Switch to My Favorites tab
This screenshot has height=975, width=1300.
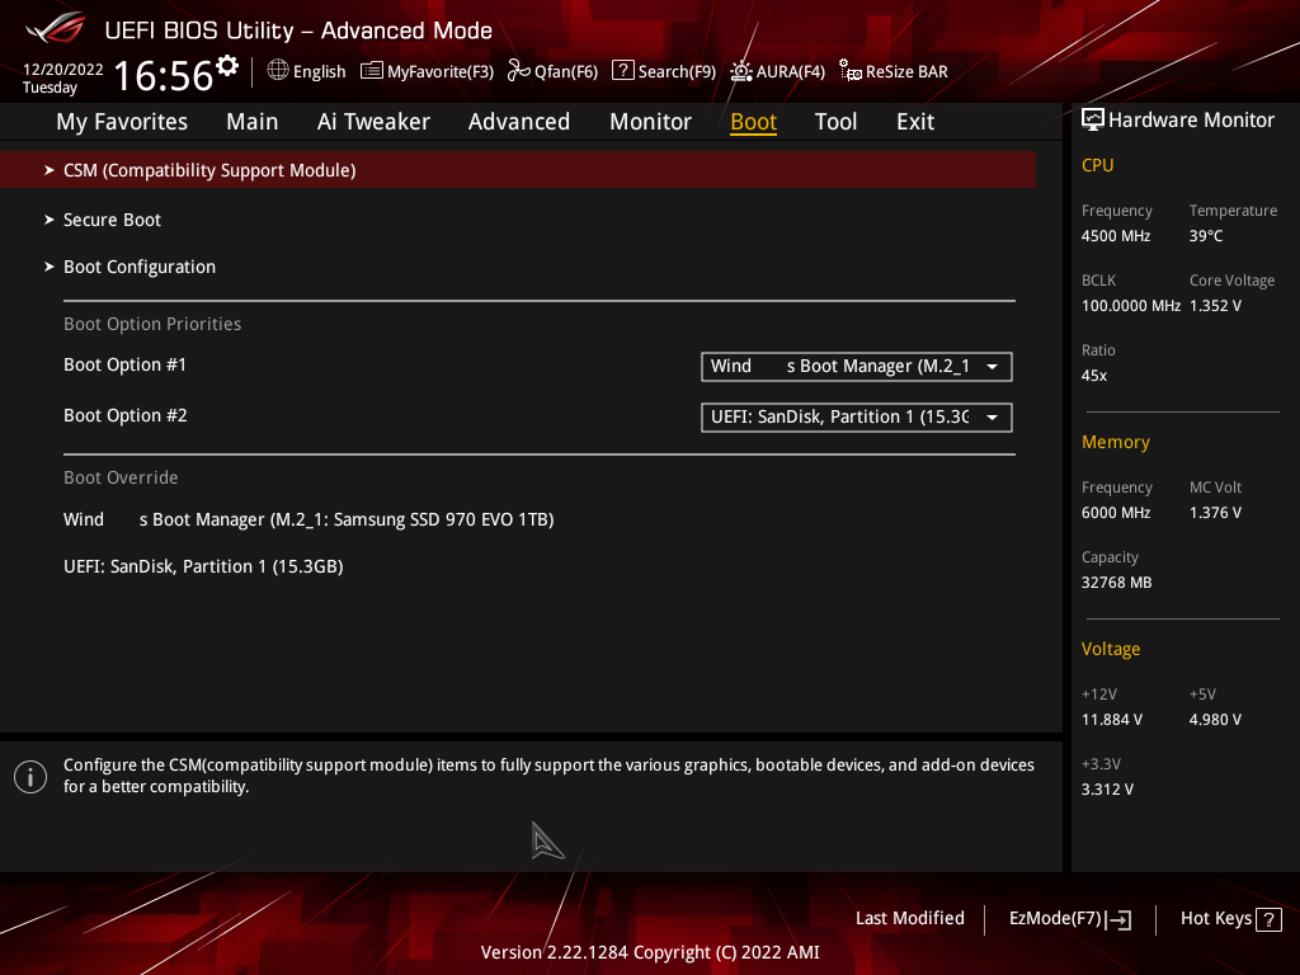coord(122,122)
